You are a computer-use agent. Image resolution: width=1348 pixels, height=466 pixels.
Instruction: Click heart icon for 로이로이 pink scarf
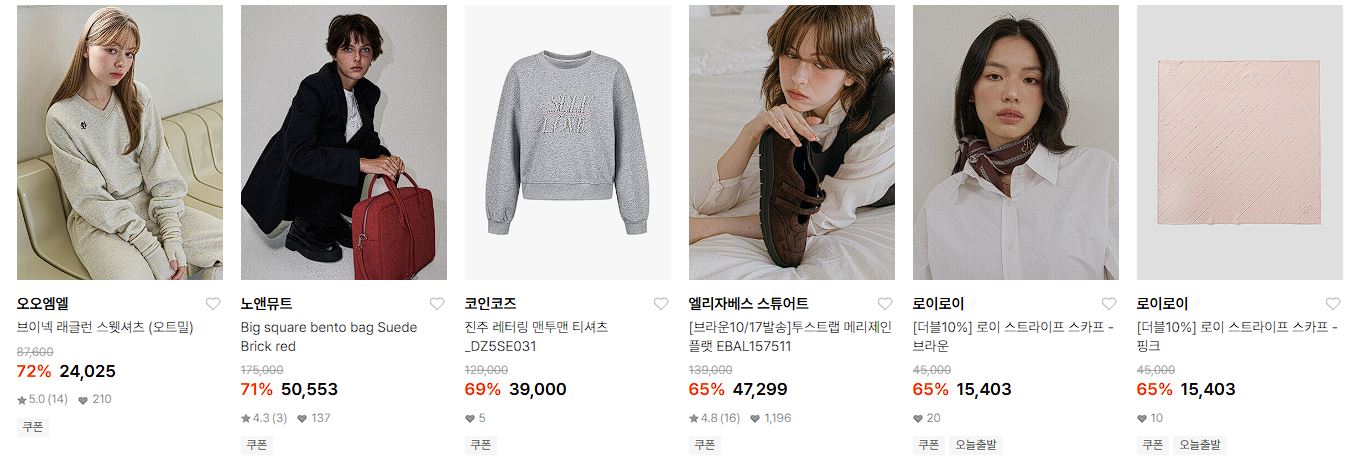pos(1332,304)
